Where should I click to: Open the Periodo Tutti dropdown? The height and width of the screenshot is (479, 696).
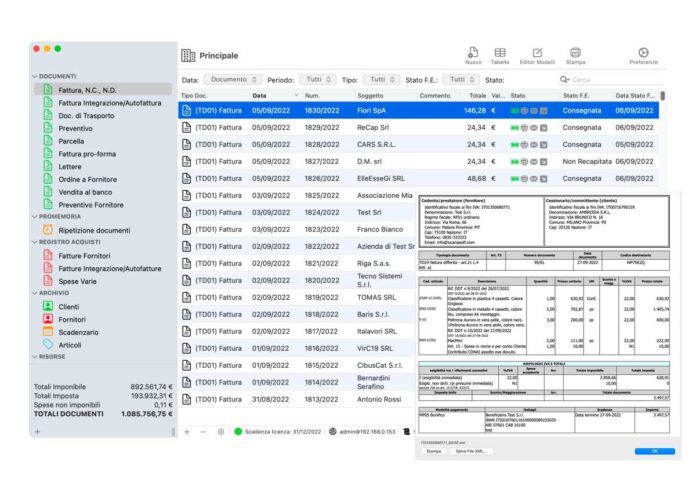click(x=318, y=79)
